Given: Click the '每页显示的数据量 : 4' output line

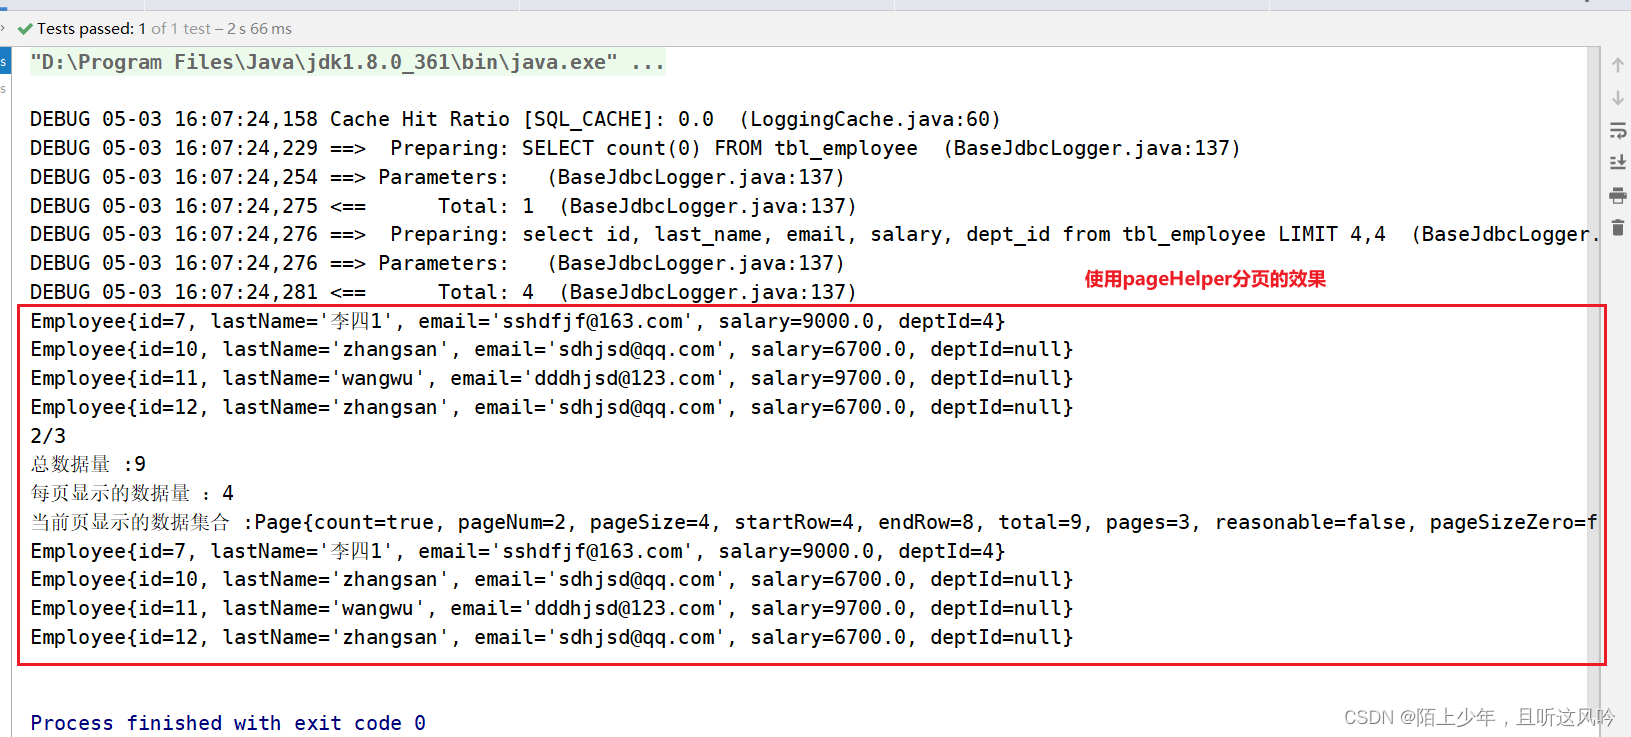Looking at the screenshot, I should coord(132,493).
